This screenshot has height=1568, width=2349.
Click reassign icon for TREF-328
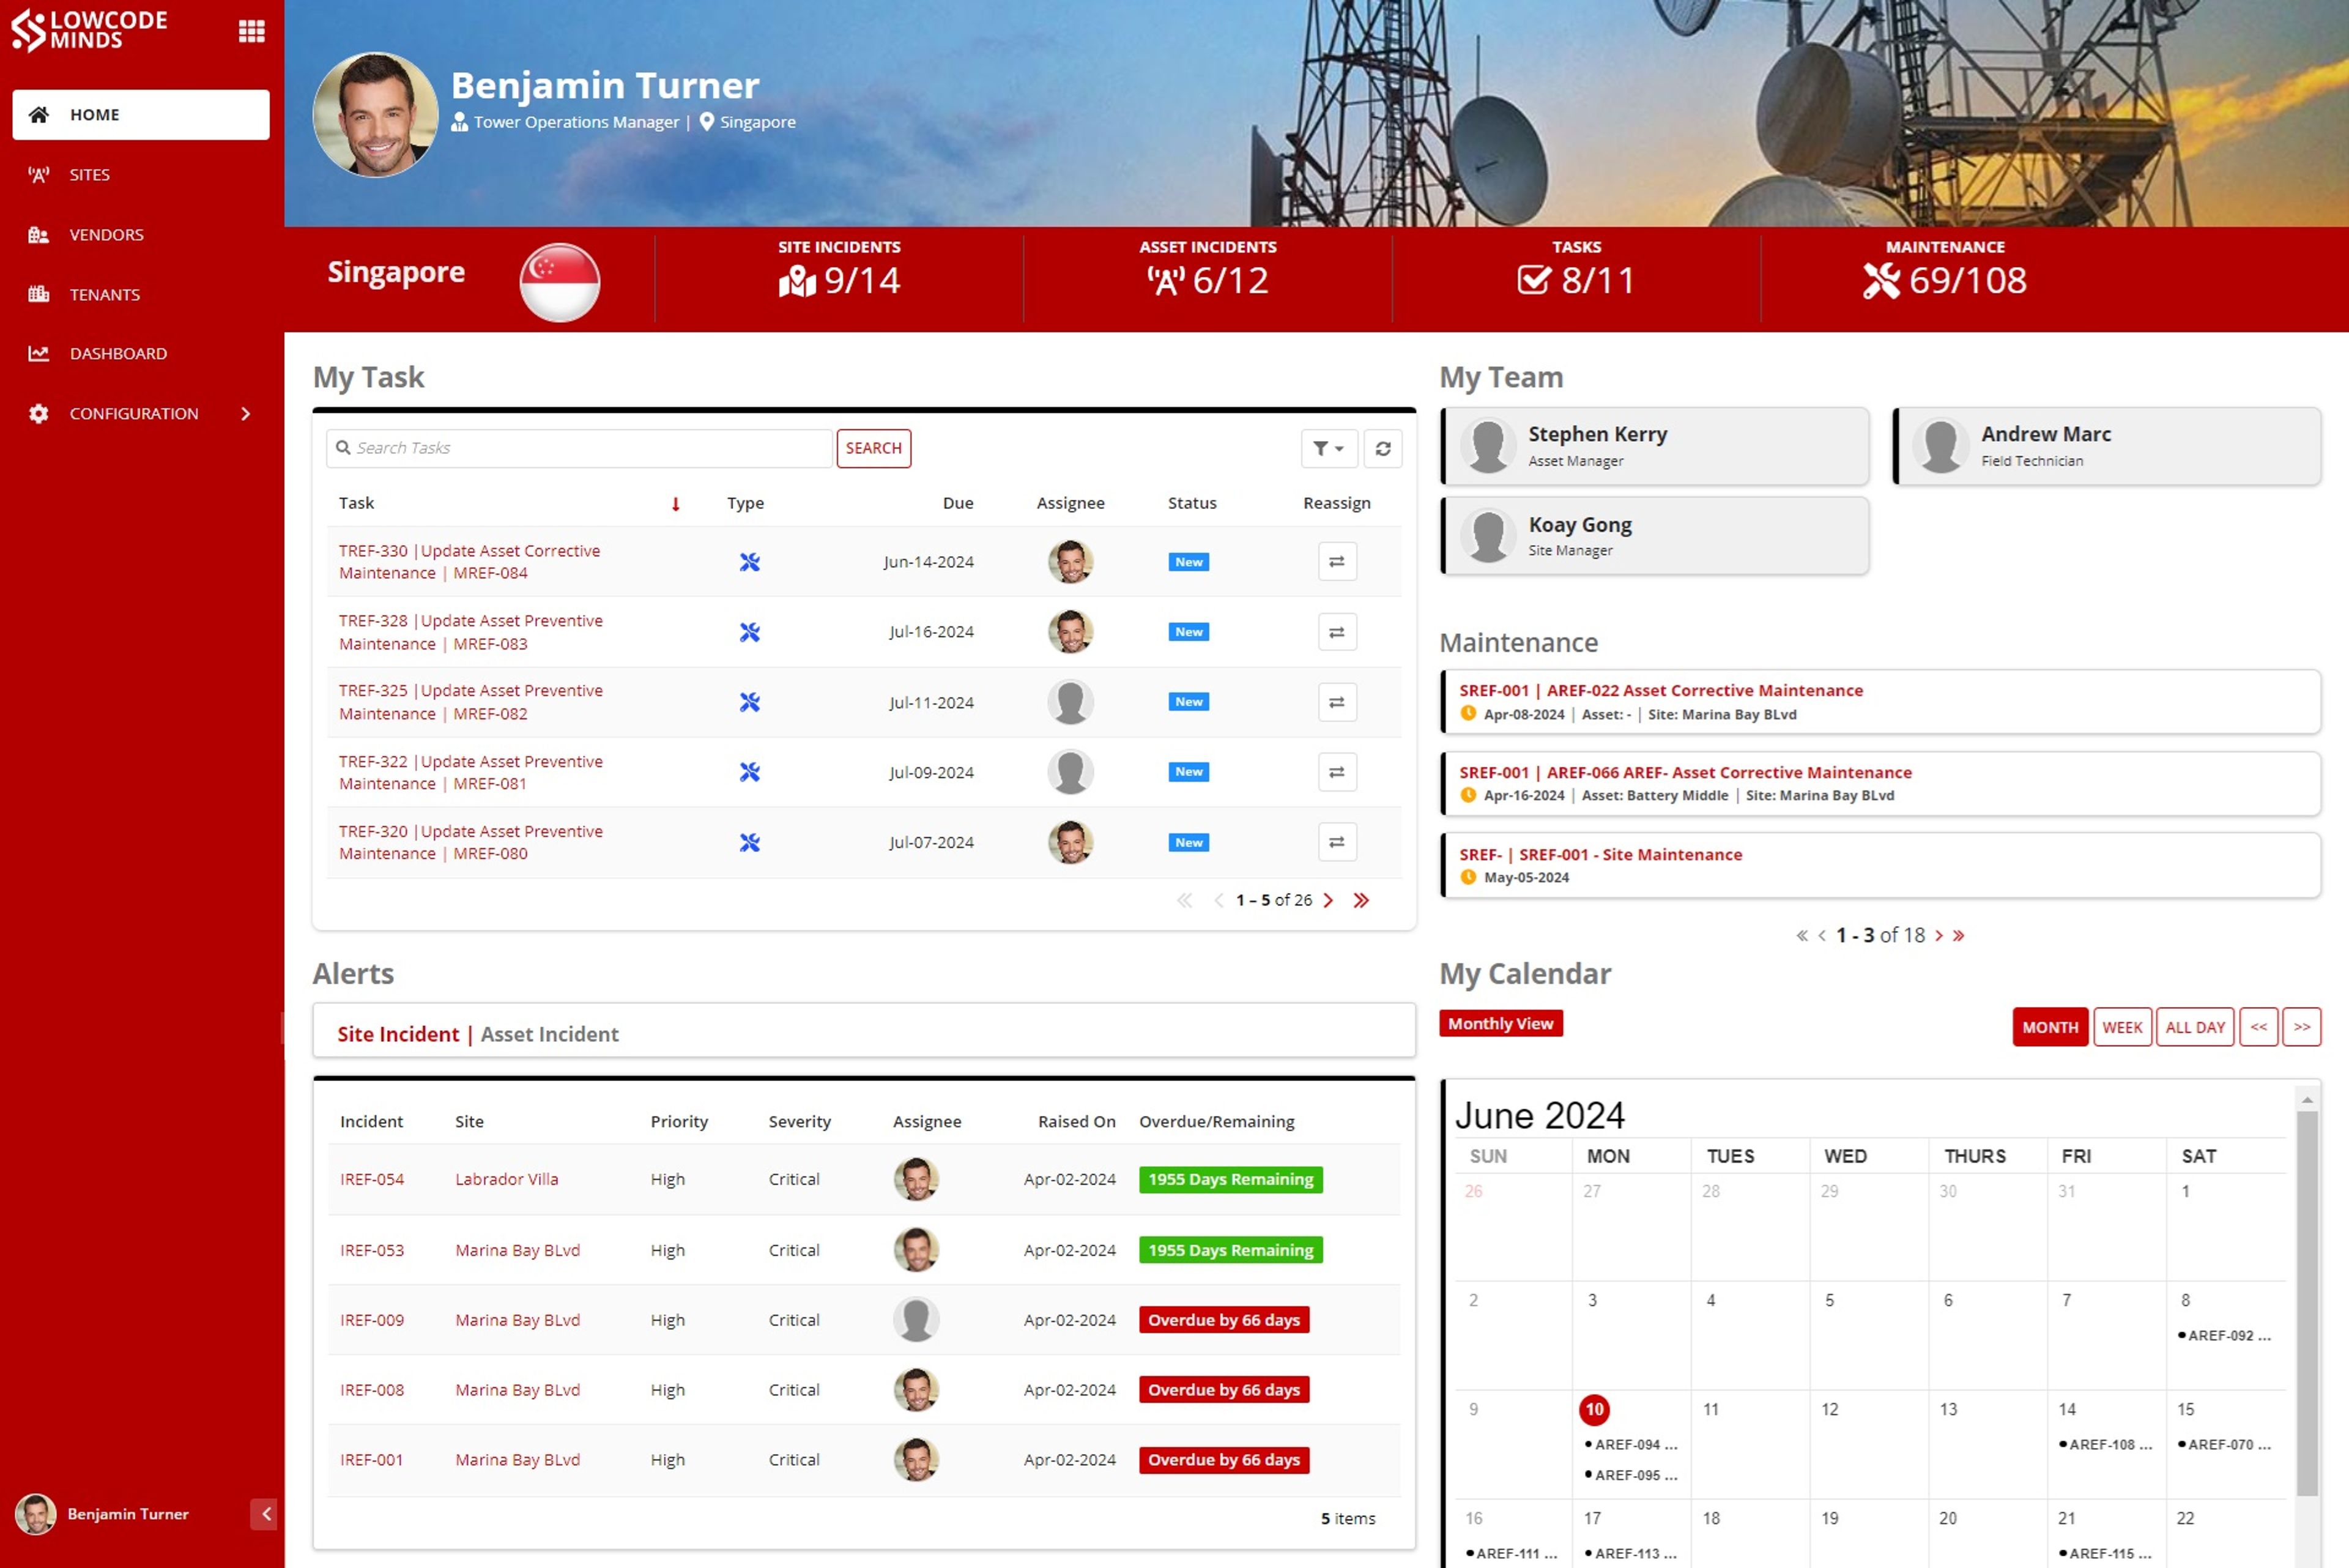pyautogui.click(x=1337, y=632)
